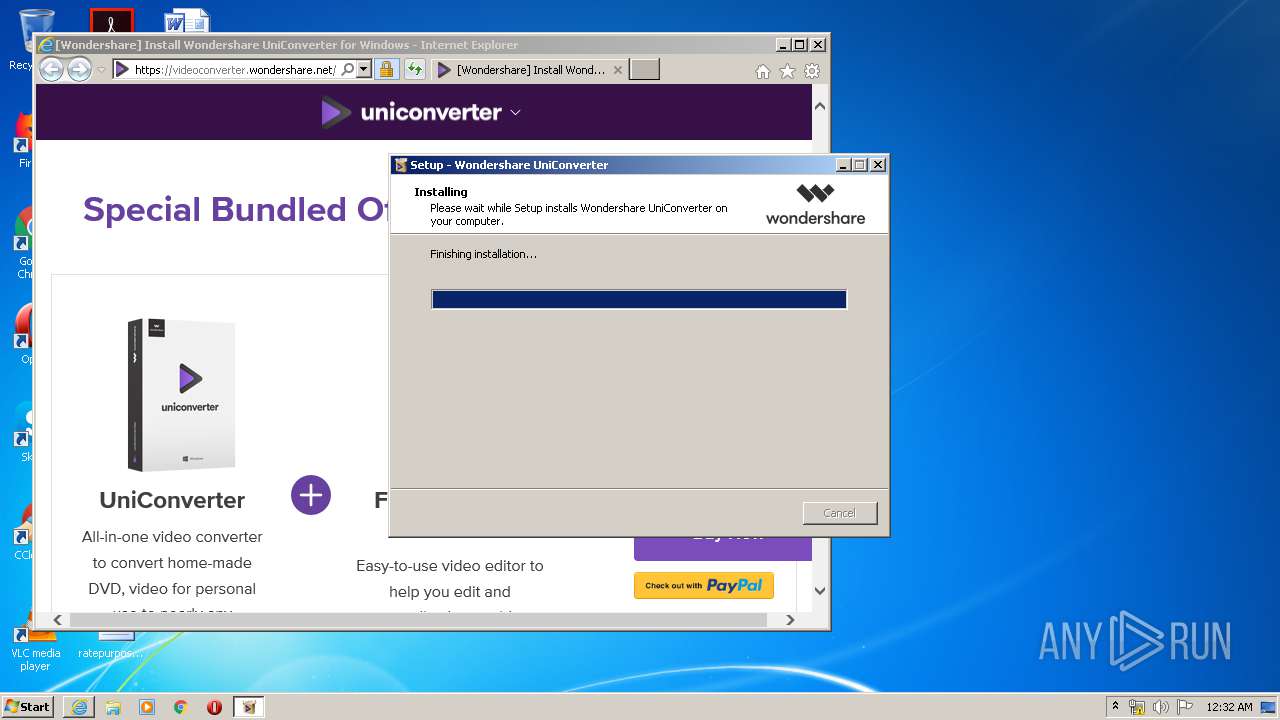Image resolution: width=1280 pixels, height=720 pixels.
Task: Open the VLC media player shortcut
Action: coord(35,645)
